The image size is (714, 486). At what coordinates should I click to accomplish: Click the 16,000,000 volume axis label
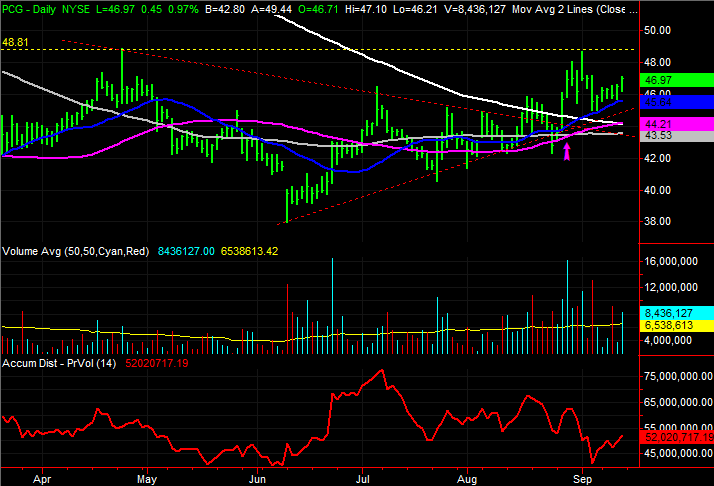click(671, 261)
